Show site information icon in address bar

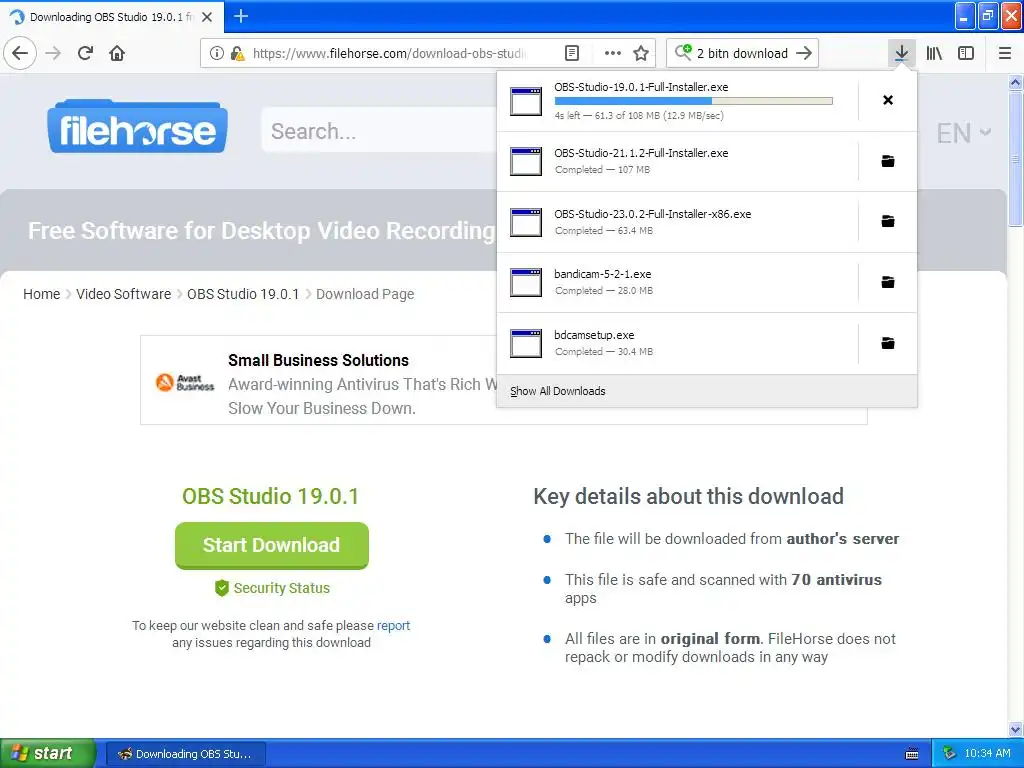[216, 53]
